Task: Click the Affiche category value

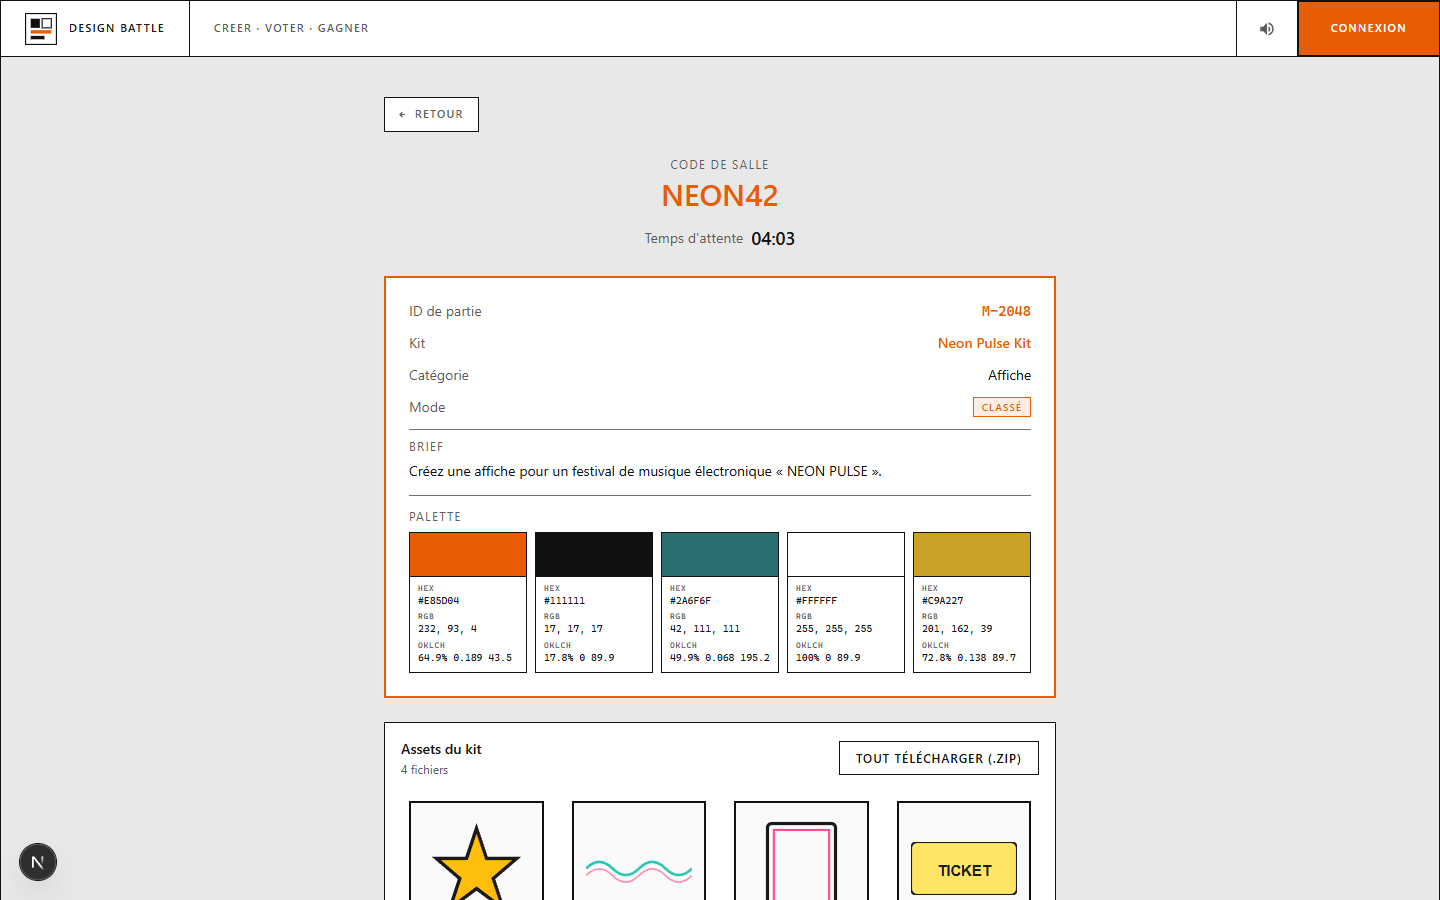Action: (1009, 375)
